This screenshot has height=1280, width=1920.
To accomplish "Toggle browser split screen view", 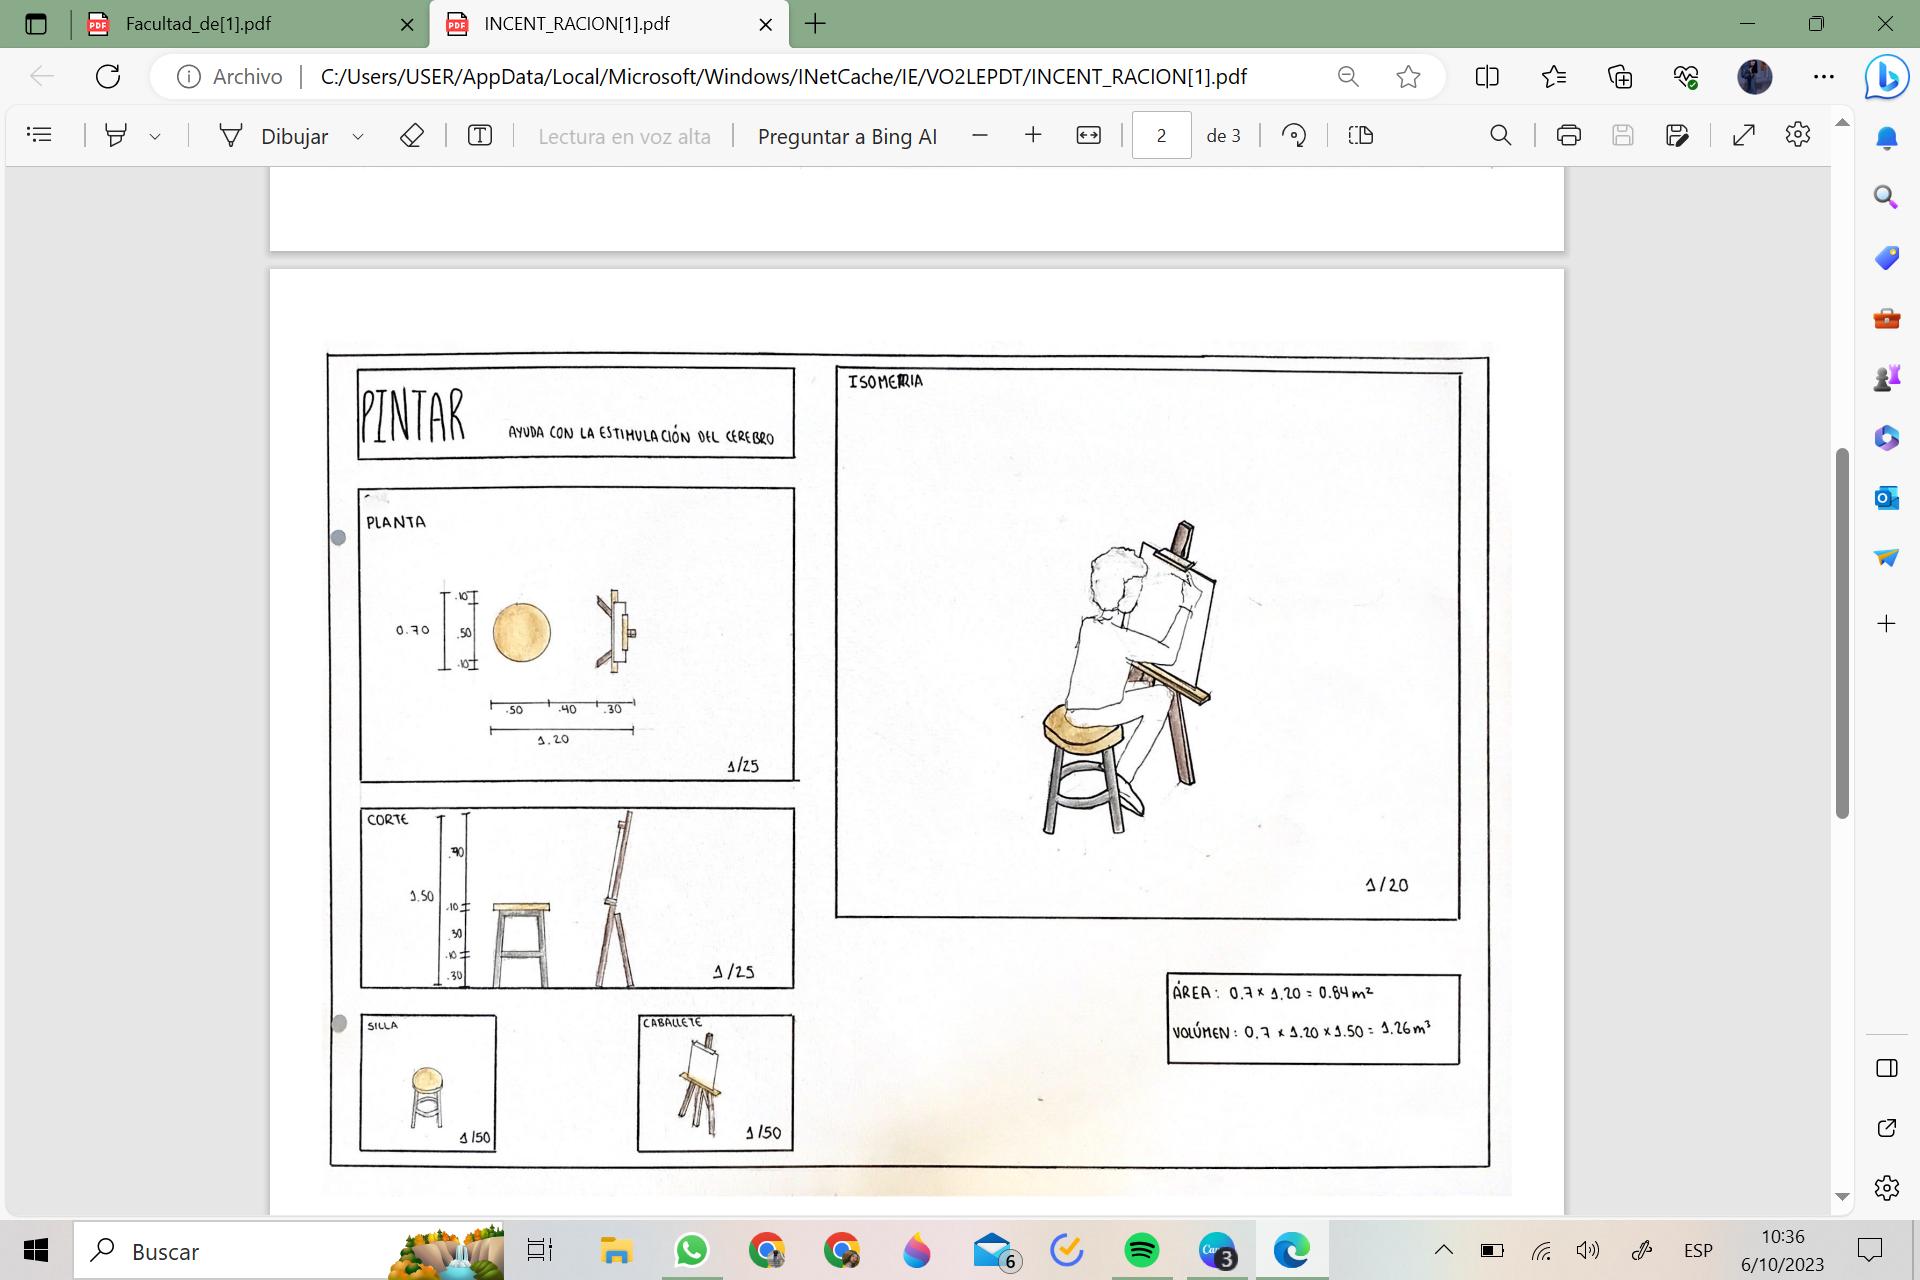I will (x=1487, y=77).
